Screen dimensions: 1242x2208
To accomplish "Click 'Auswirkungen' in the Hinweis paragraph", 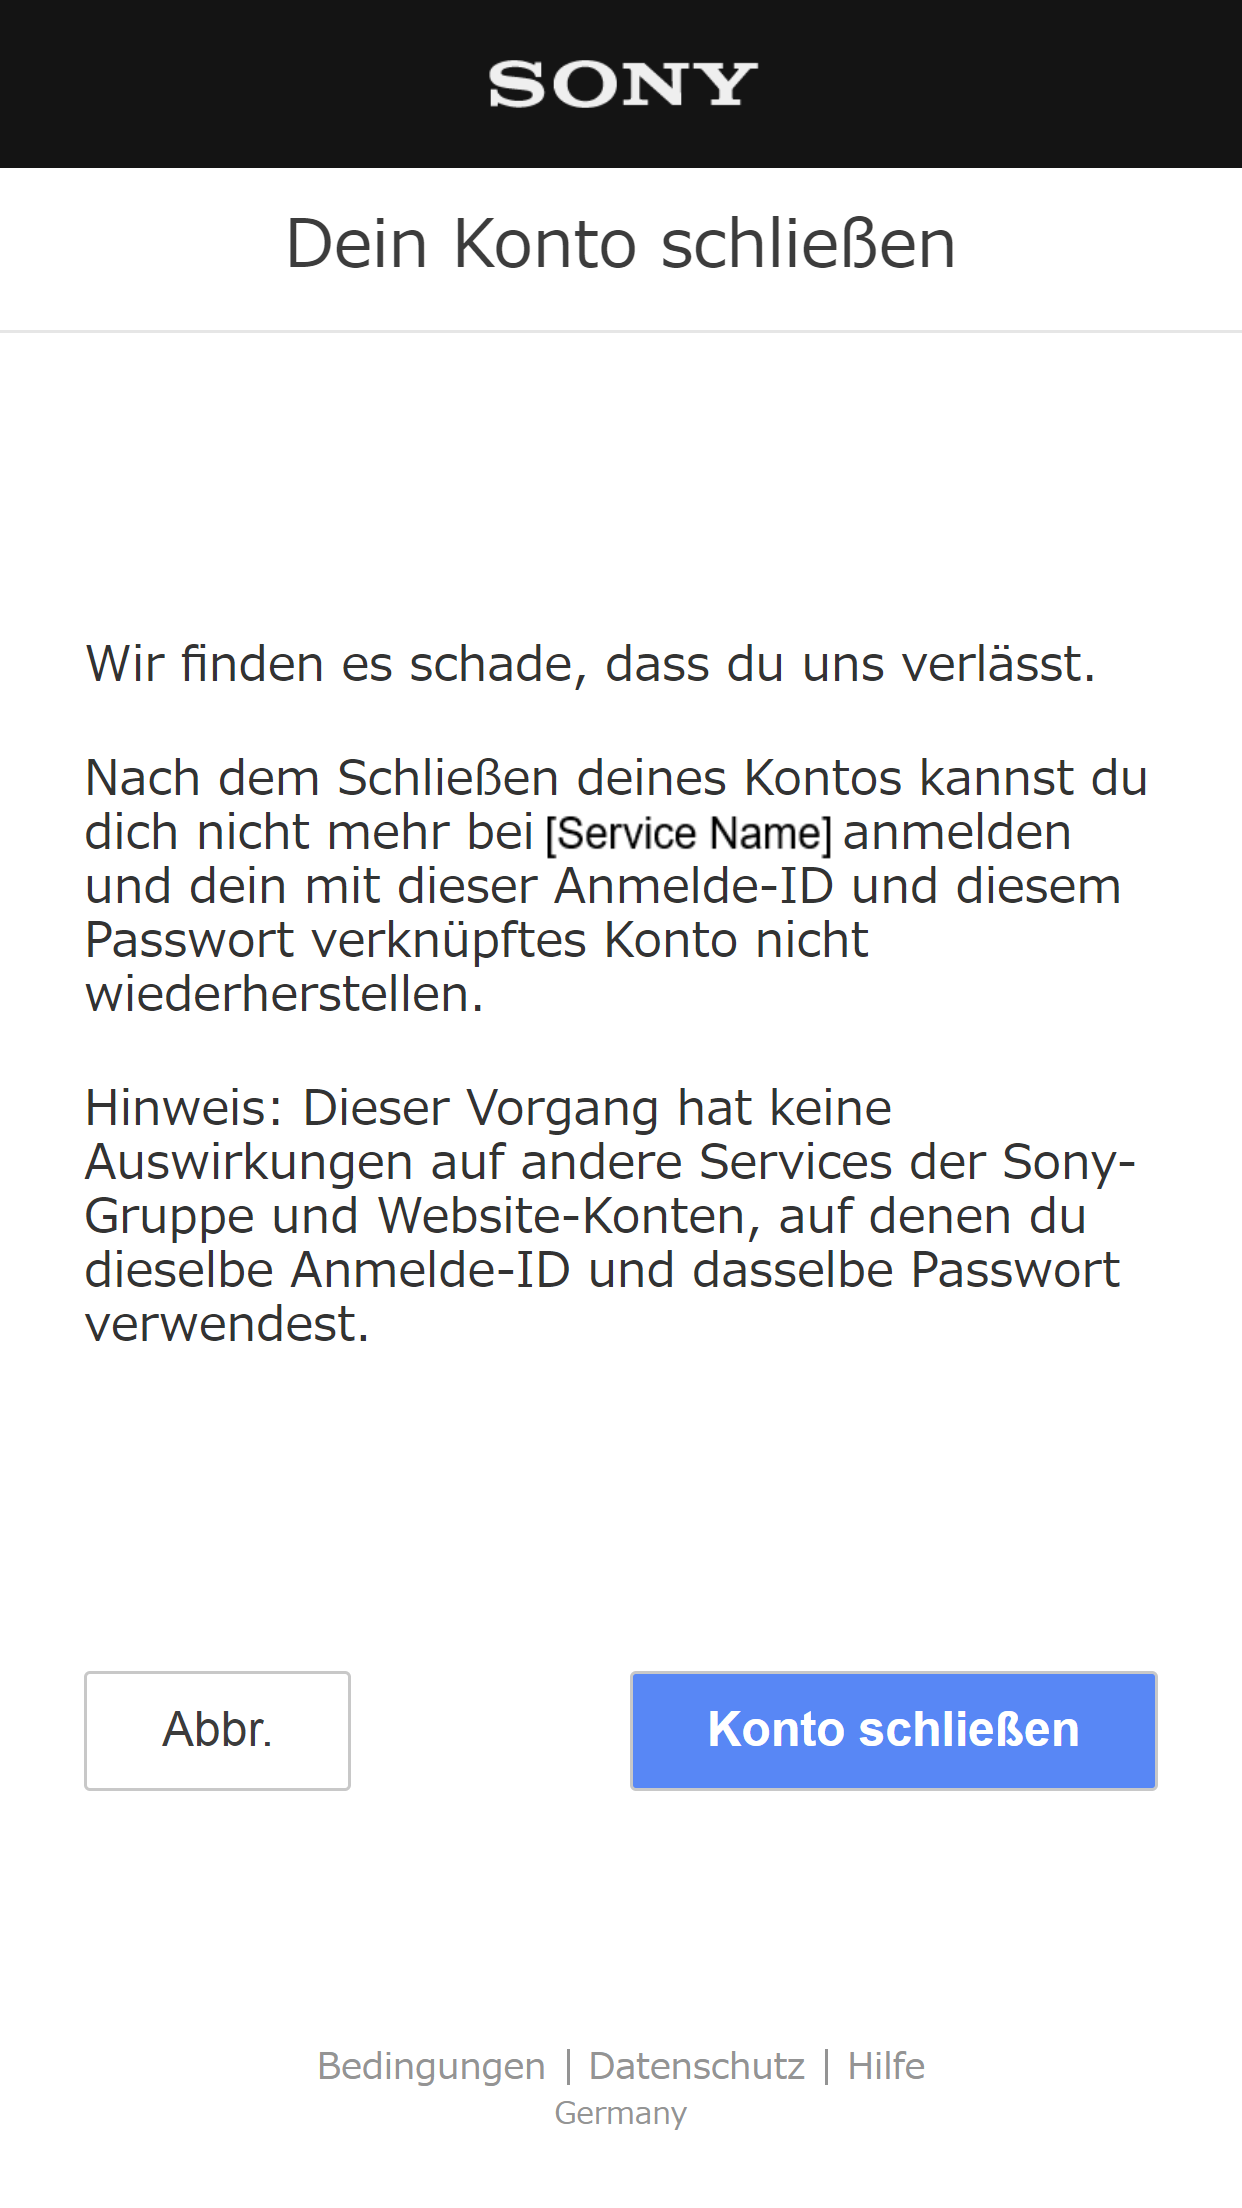I will [x=248, y=1162].
